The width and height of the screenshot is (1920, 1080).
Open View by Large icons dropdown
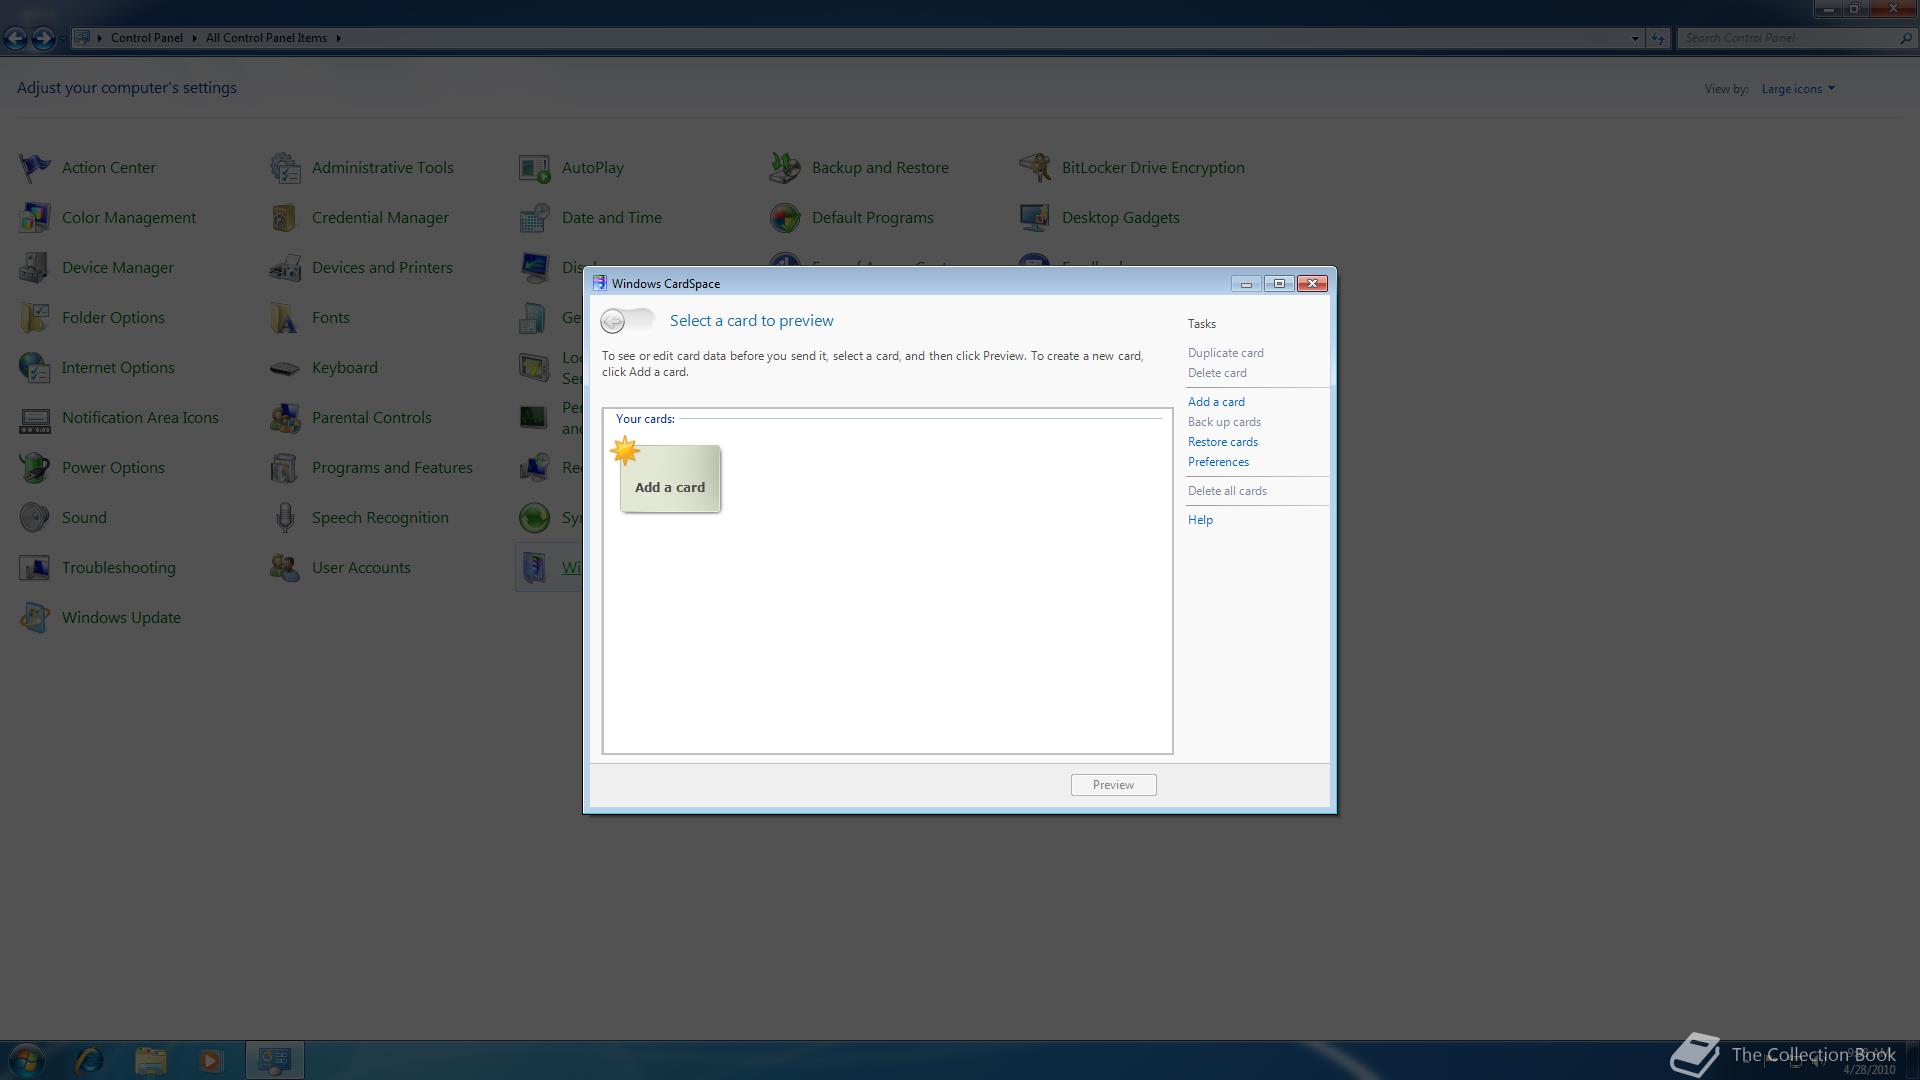[x=1798, y=89]
